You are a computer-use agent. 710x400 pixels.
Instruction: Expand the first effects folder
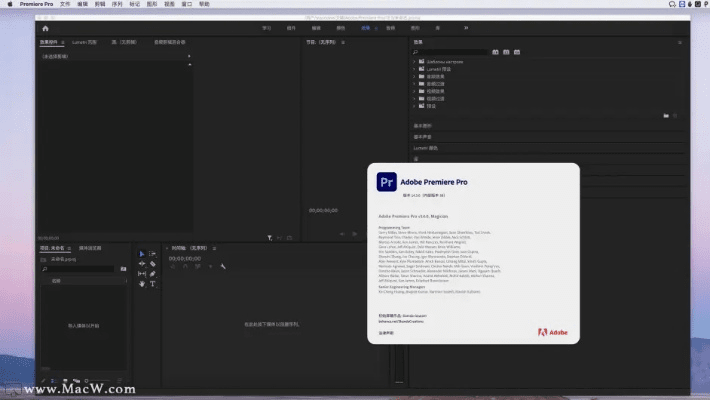(x=414, y=62)
